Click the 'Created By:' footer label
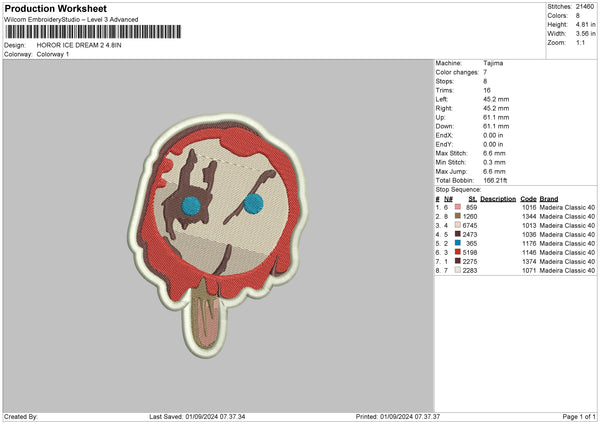 (21, 416)
